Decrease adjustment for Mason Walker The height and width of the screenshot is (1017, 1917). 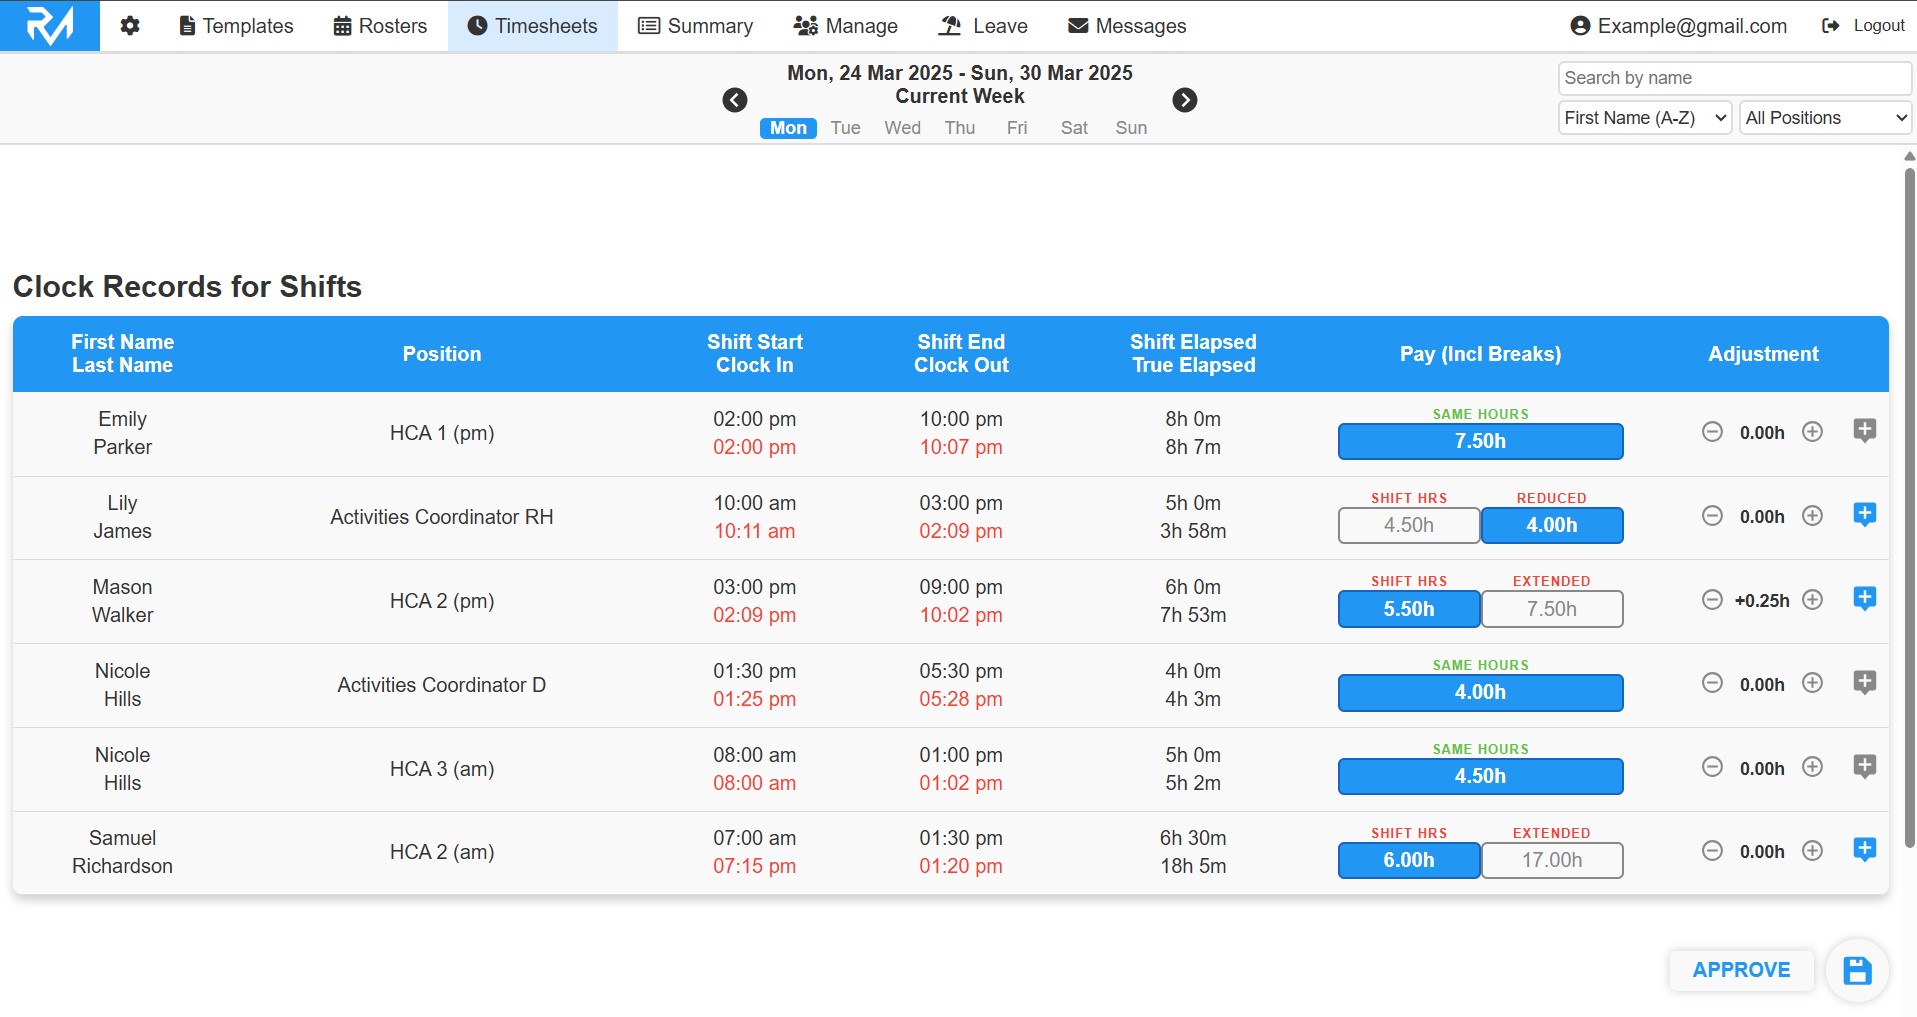click(1712, 600)
